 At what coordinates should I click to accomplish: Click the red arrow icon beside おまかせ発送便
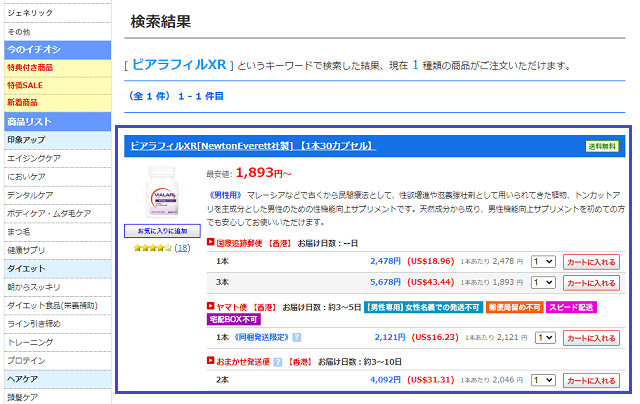[x=211, y=360]
